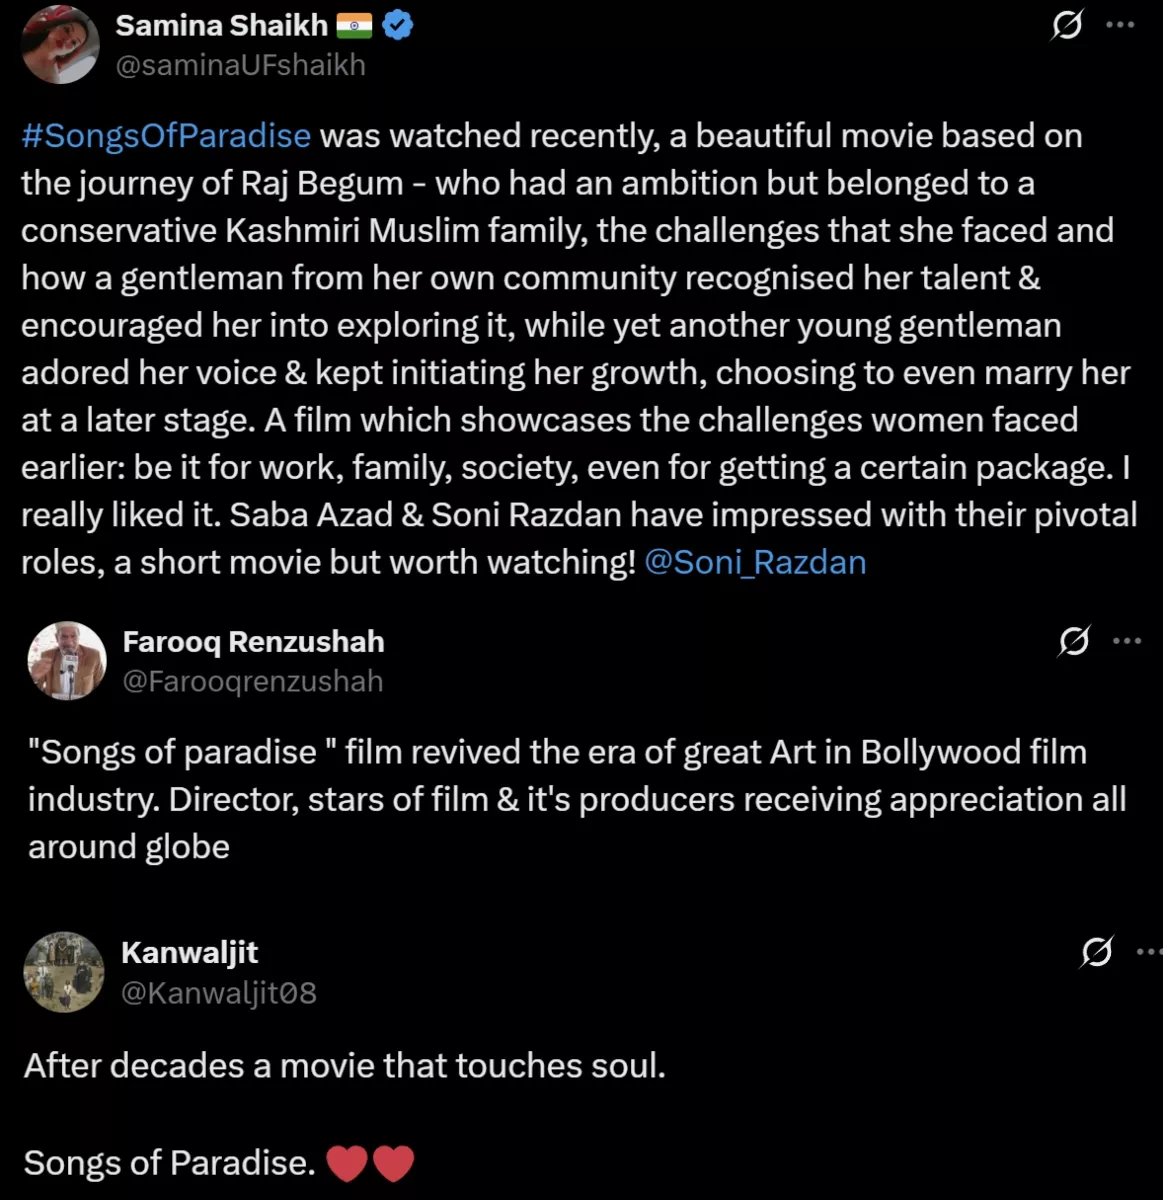Click the Farooq Renzushah display name
Image resolution: width=1163 pixels, height=1200 pixels.
click(x=253, y=642)
